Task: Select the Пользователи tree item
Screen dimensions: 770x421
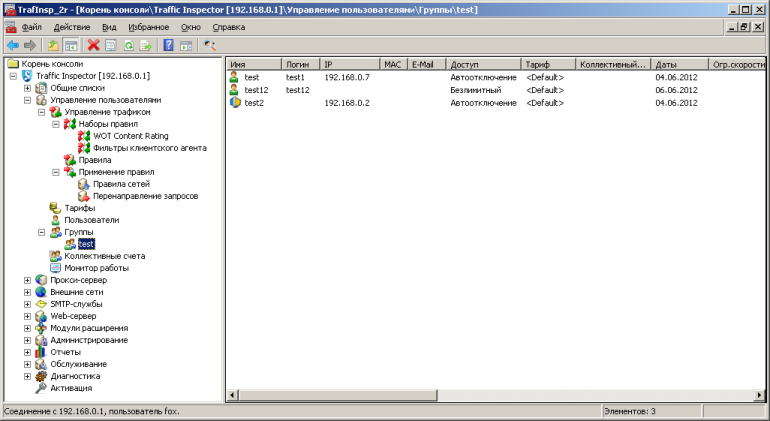Action: 92,220
